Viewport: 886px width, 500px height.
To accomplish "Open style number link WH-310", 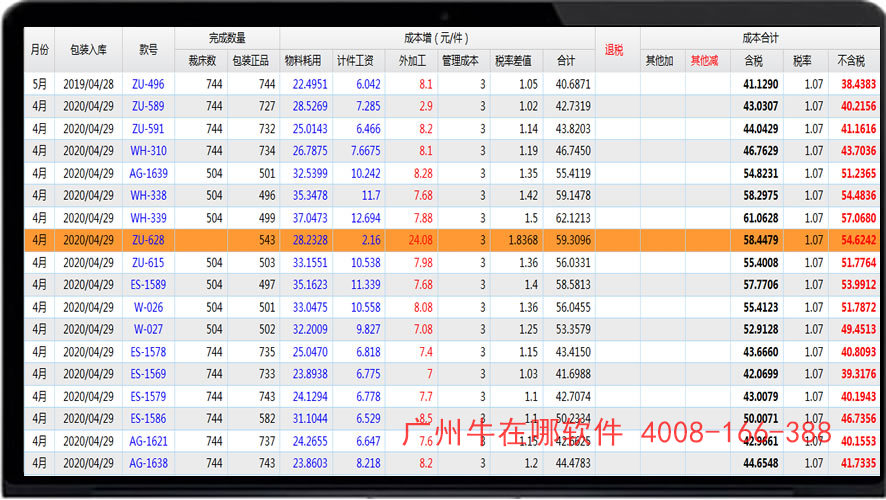I will (149, 151).
